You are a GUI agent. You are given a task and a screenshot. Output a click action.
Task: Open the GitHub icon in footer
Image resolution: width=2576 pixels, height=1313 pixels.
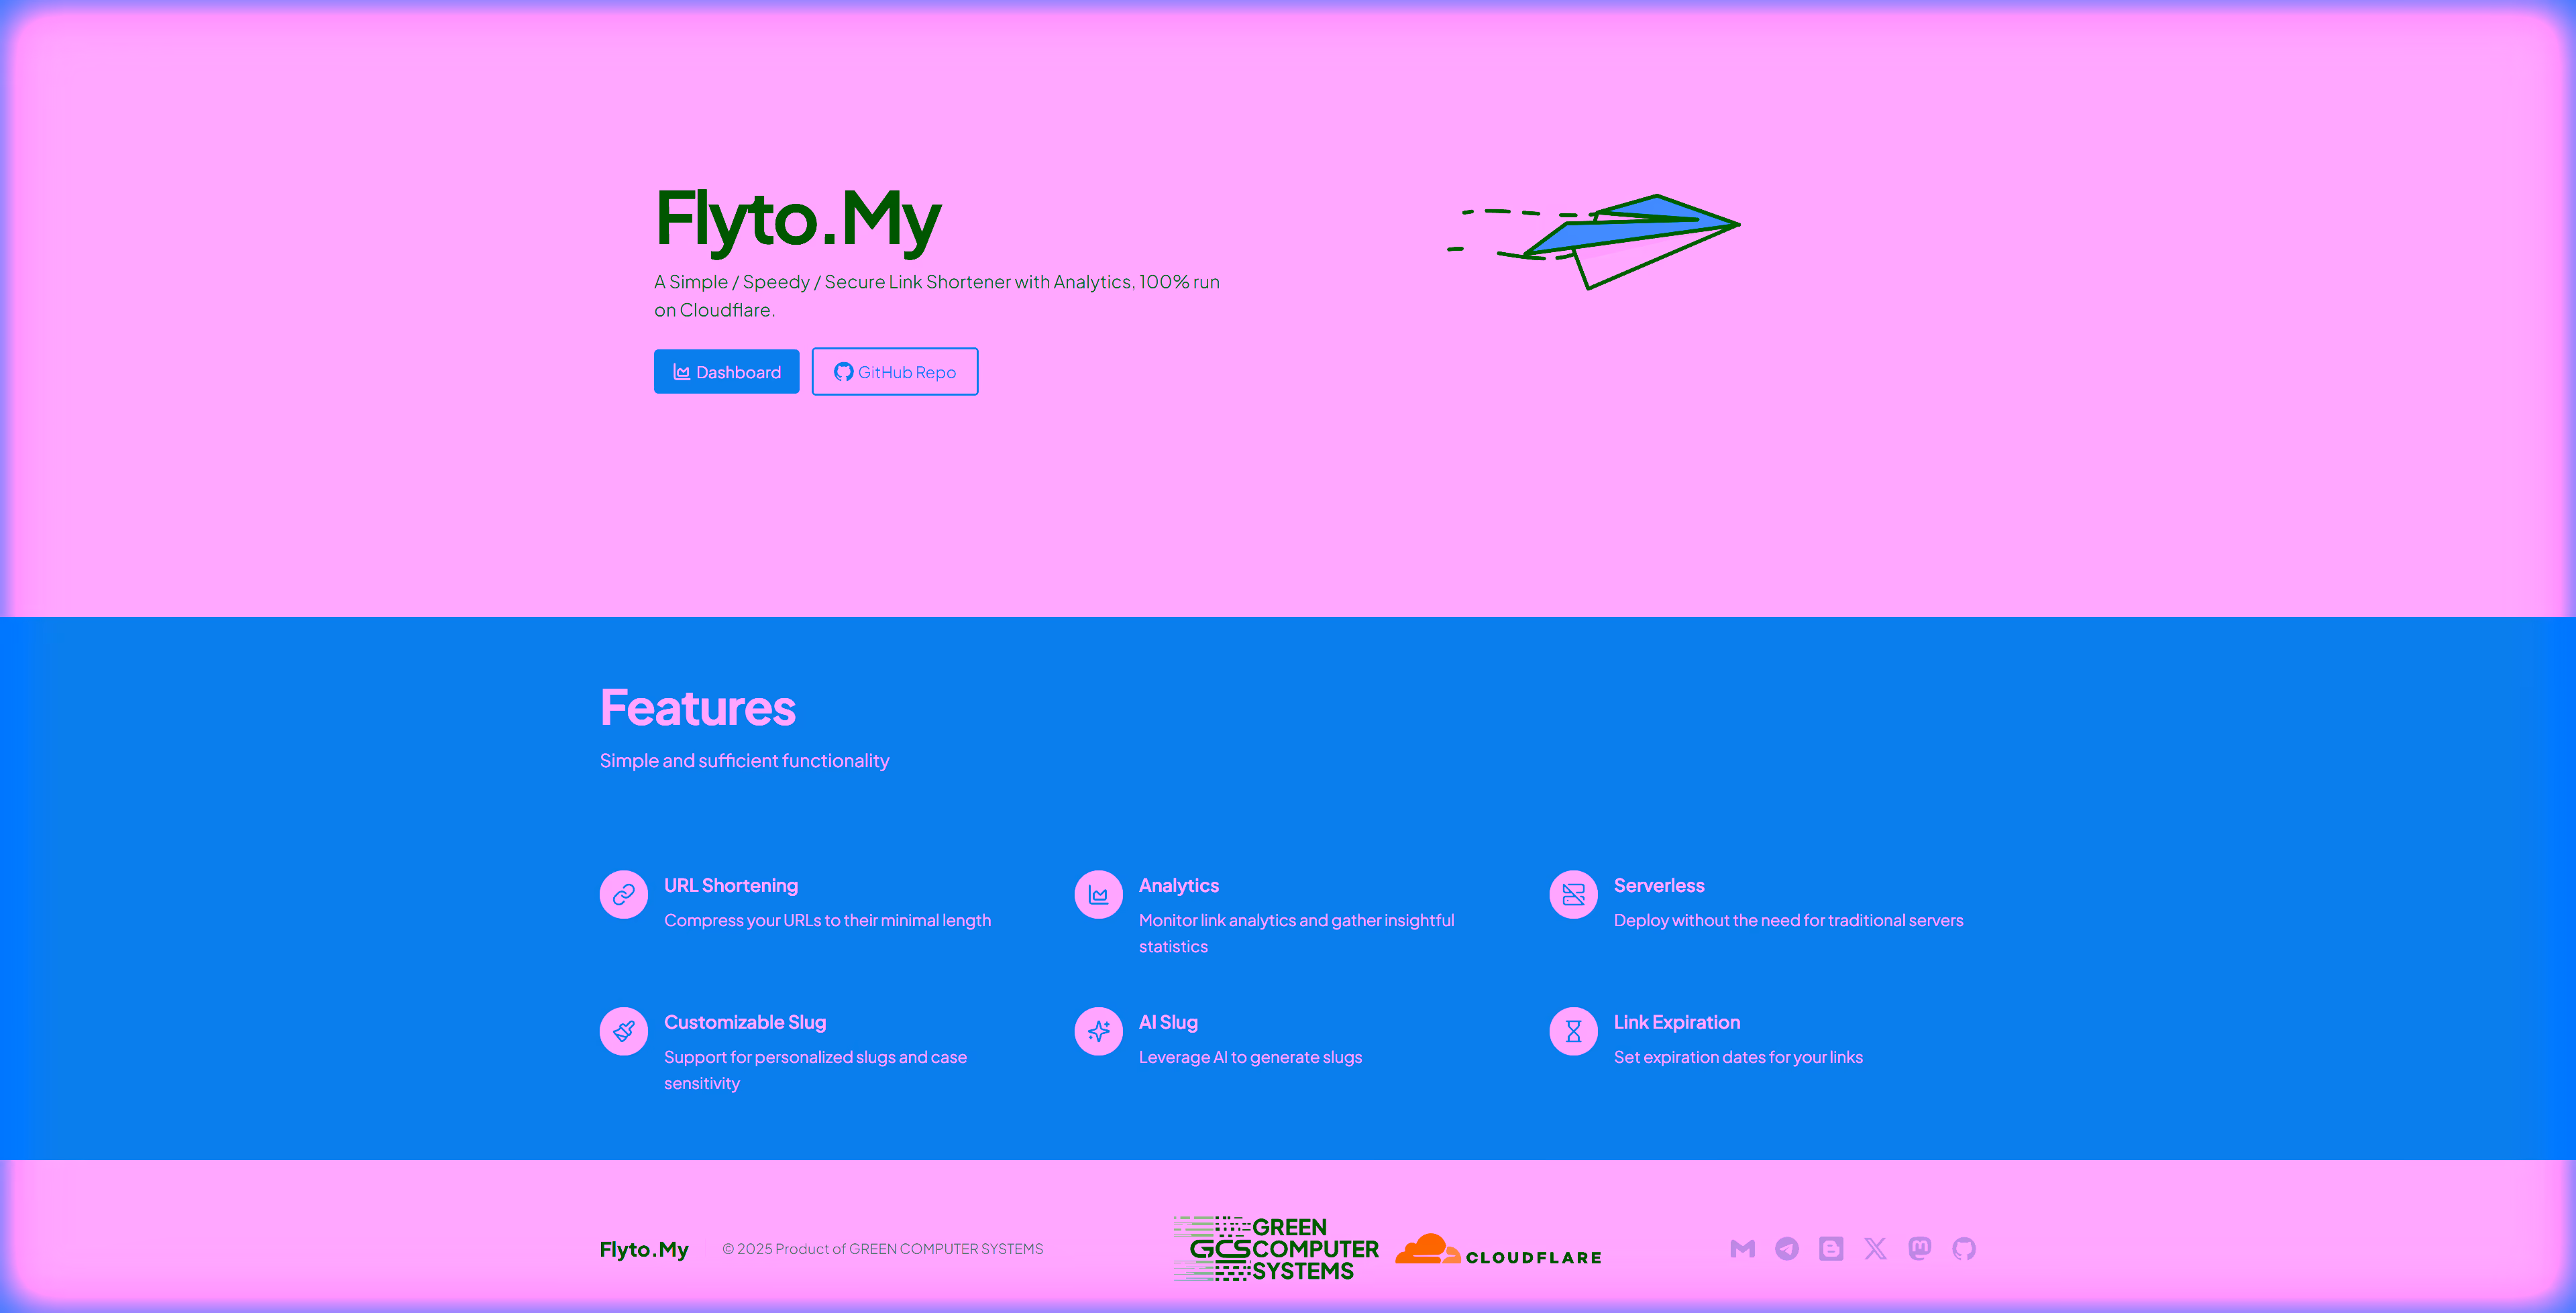pos(1964,1248)
